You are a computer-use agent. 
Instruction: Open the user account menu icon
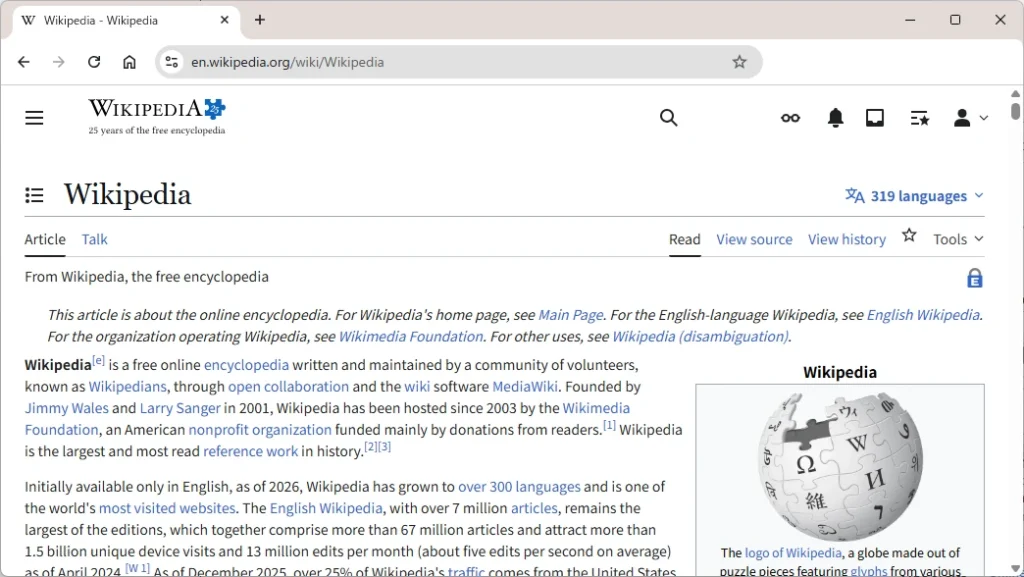(x=961, y=117)
